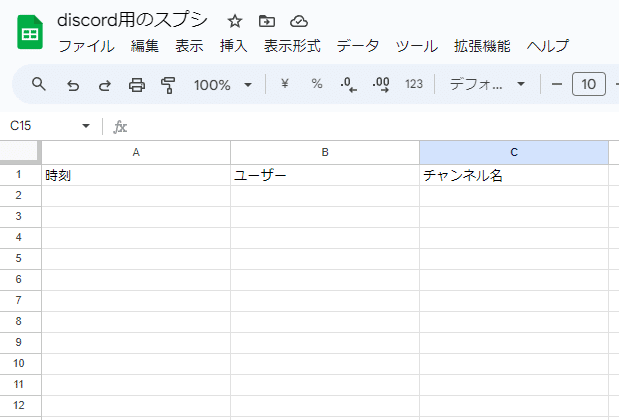Open the search menus magnifier icon
The image size is (619, 420).
click(39, 84)
